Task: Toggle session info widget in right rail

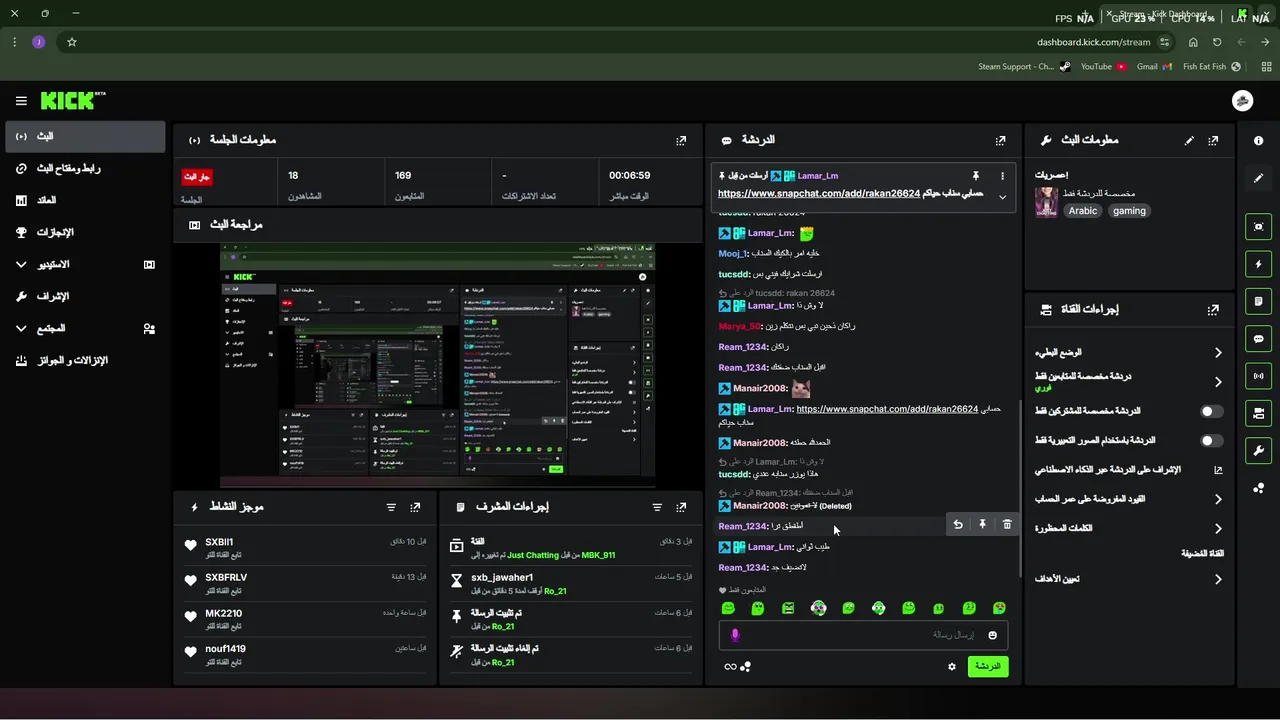Action: tap(1258, 376)
